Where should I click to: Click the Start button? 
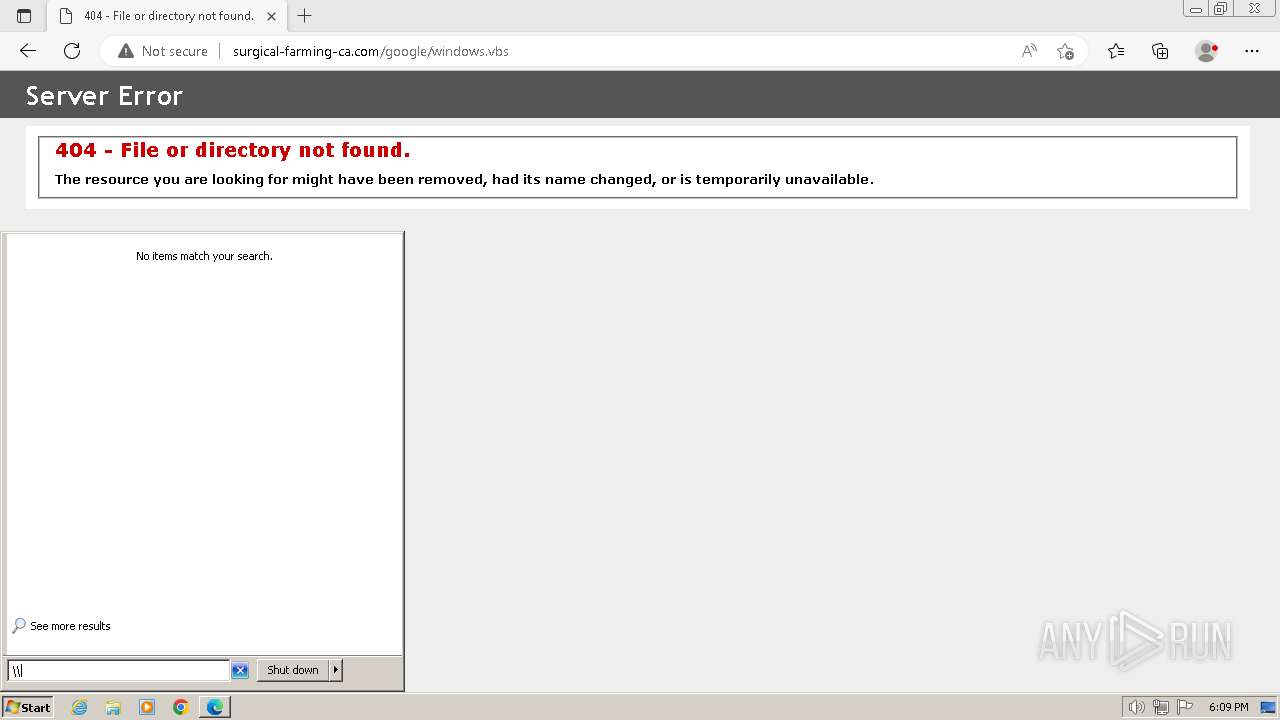click(x=28, y=707)
